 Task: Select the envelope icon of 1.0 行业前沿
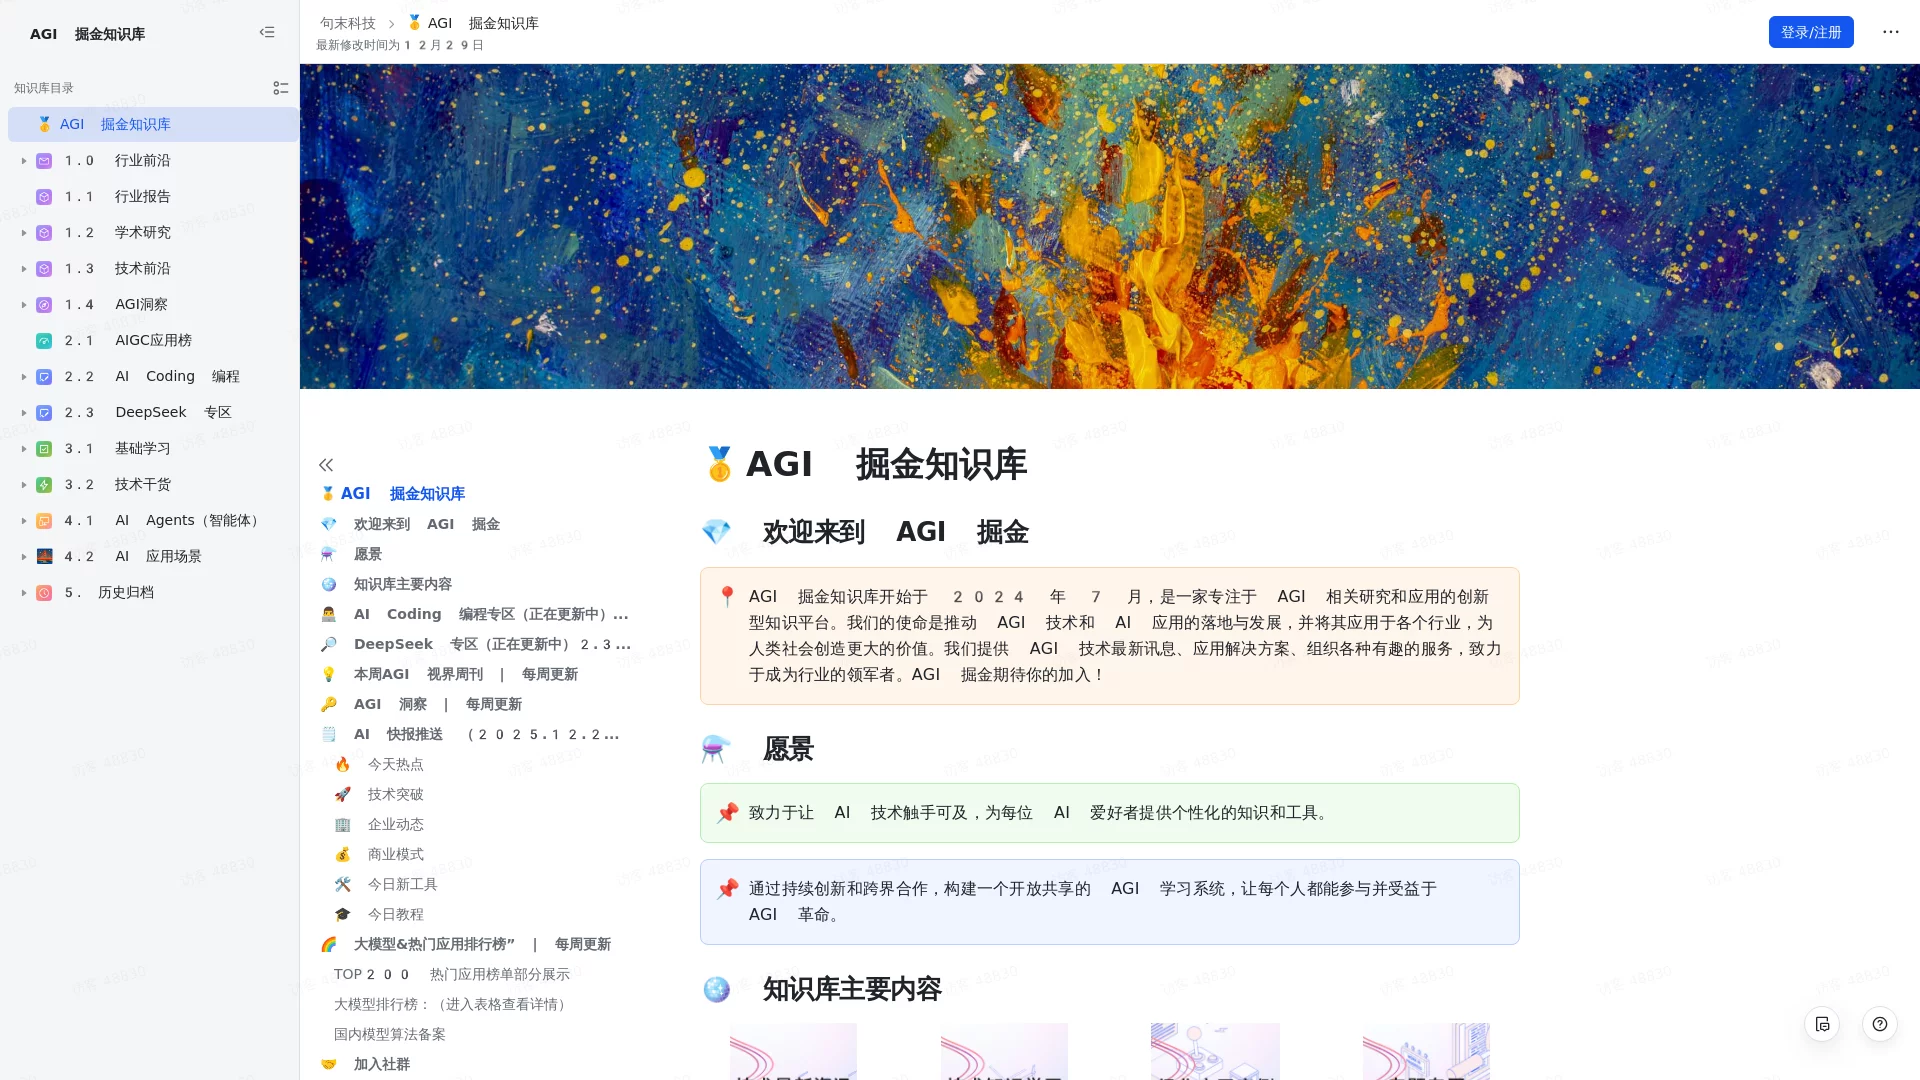44,160
